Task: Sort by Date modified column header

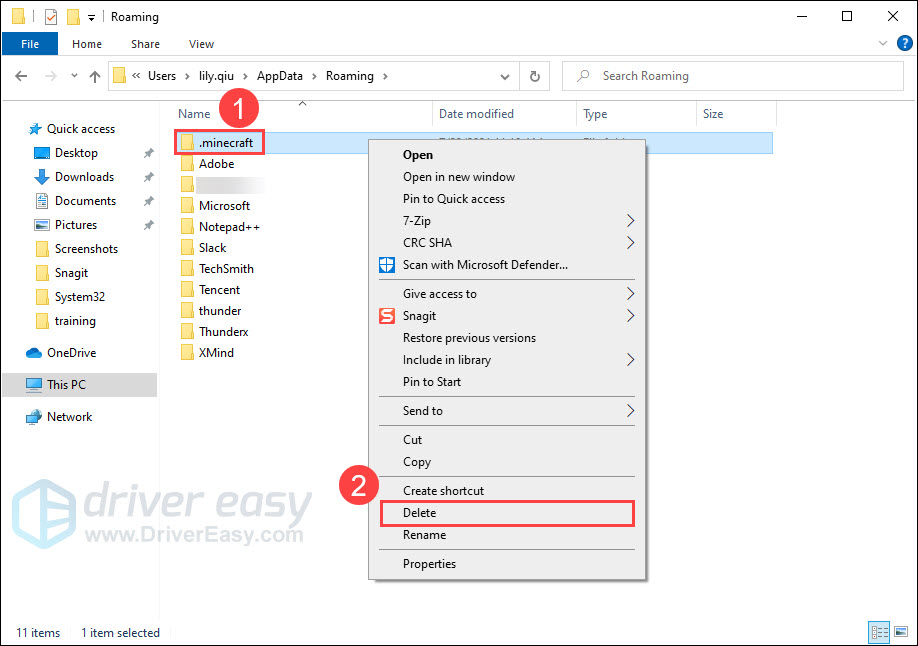Action: pos(476,114)
